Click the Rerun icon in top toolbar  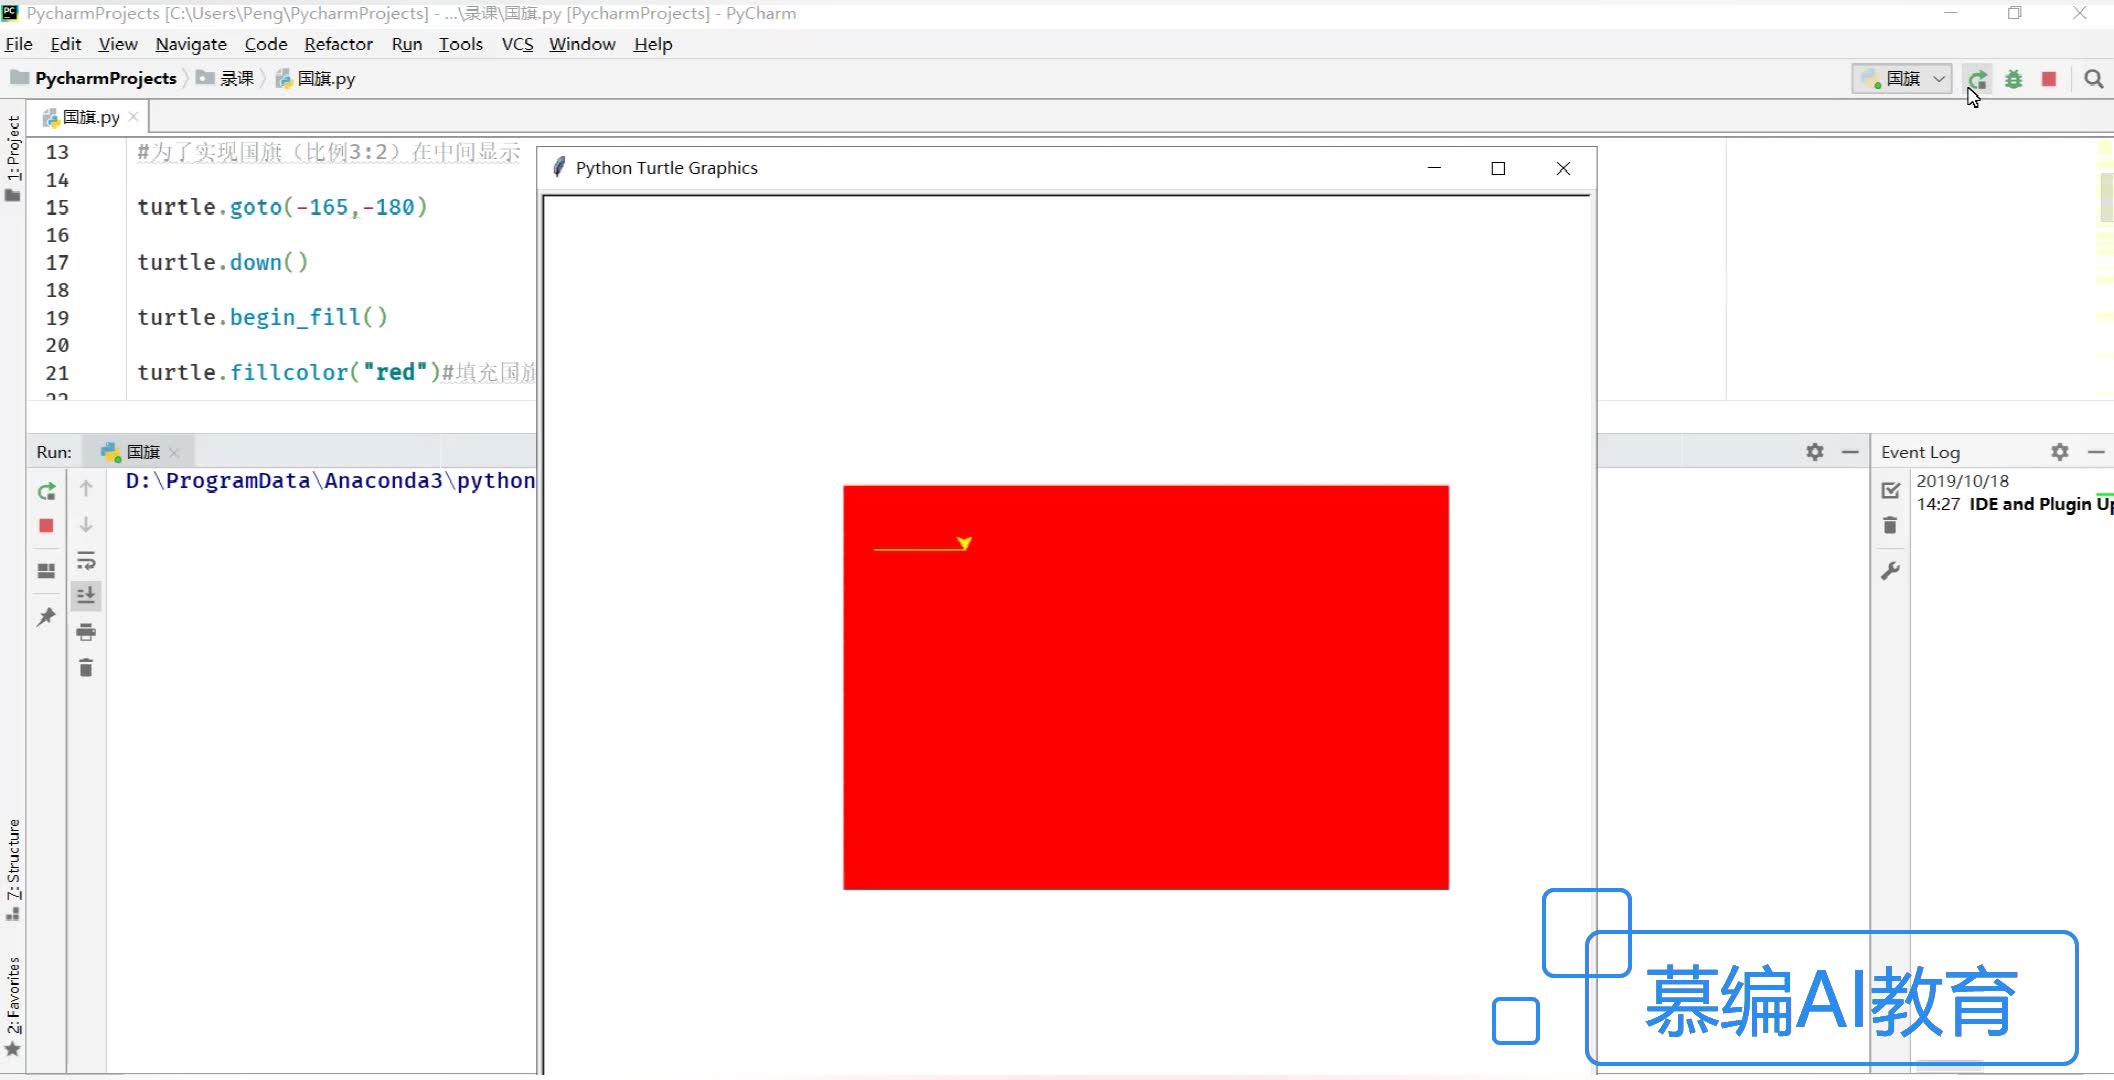click(1977, 79)
